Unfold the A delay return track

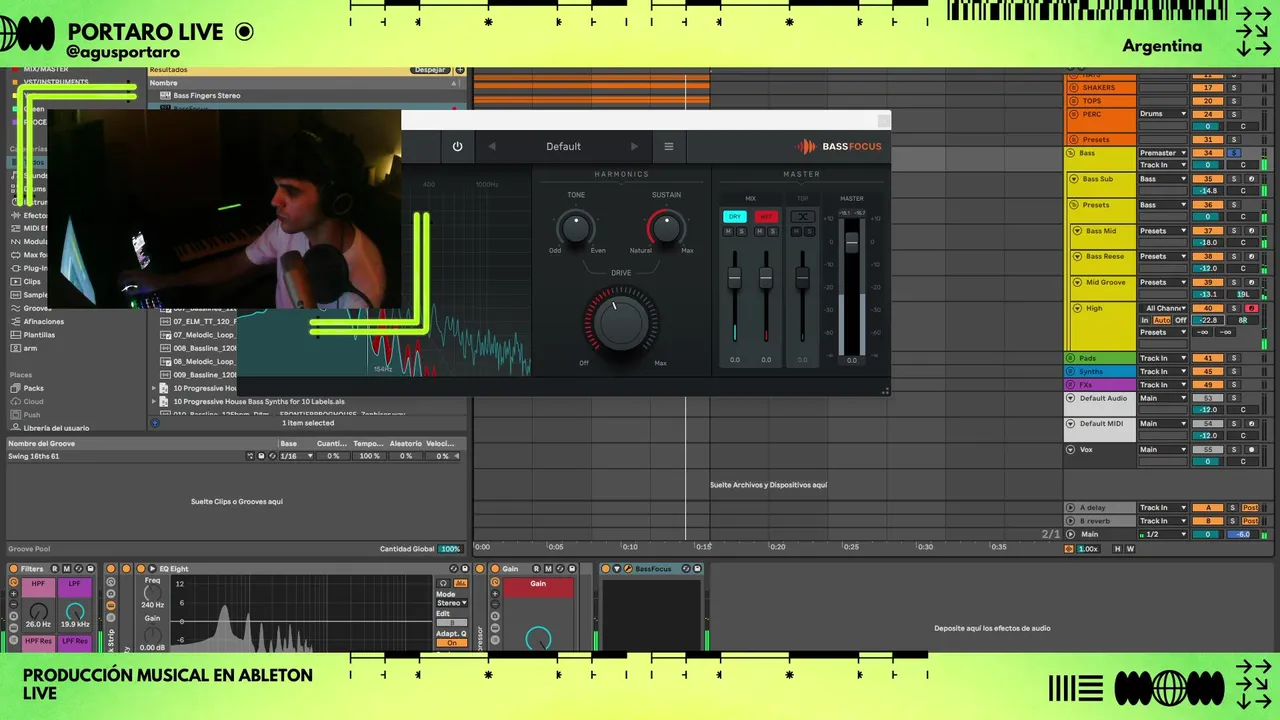coord(1071,508)
